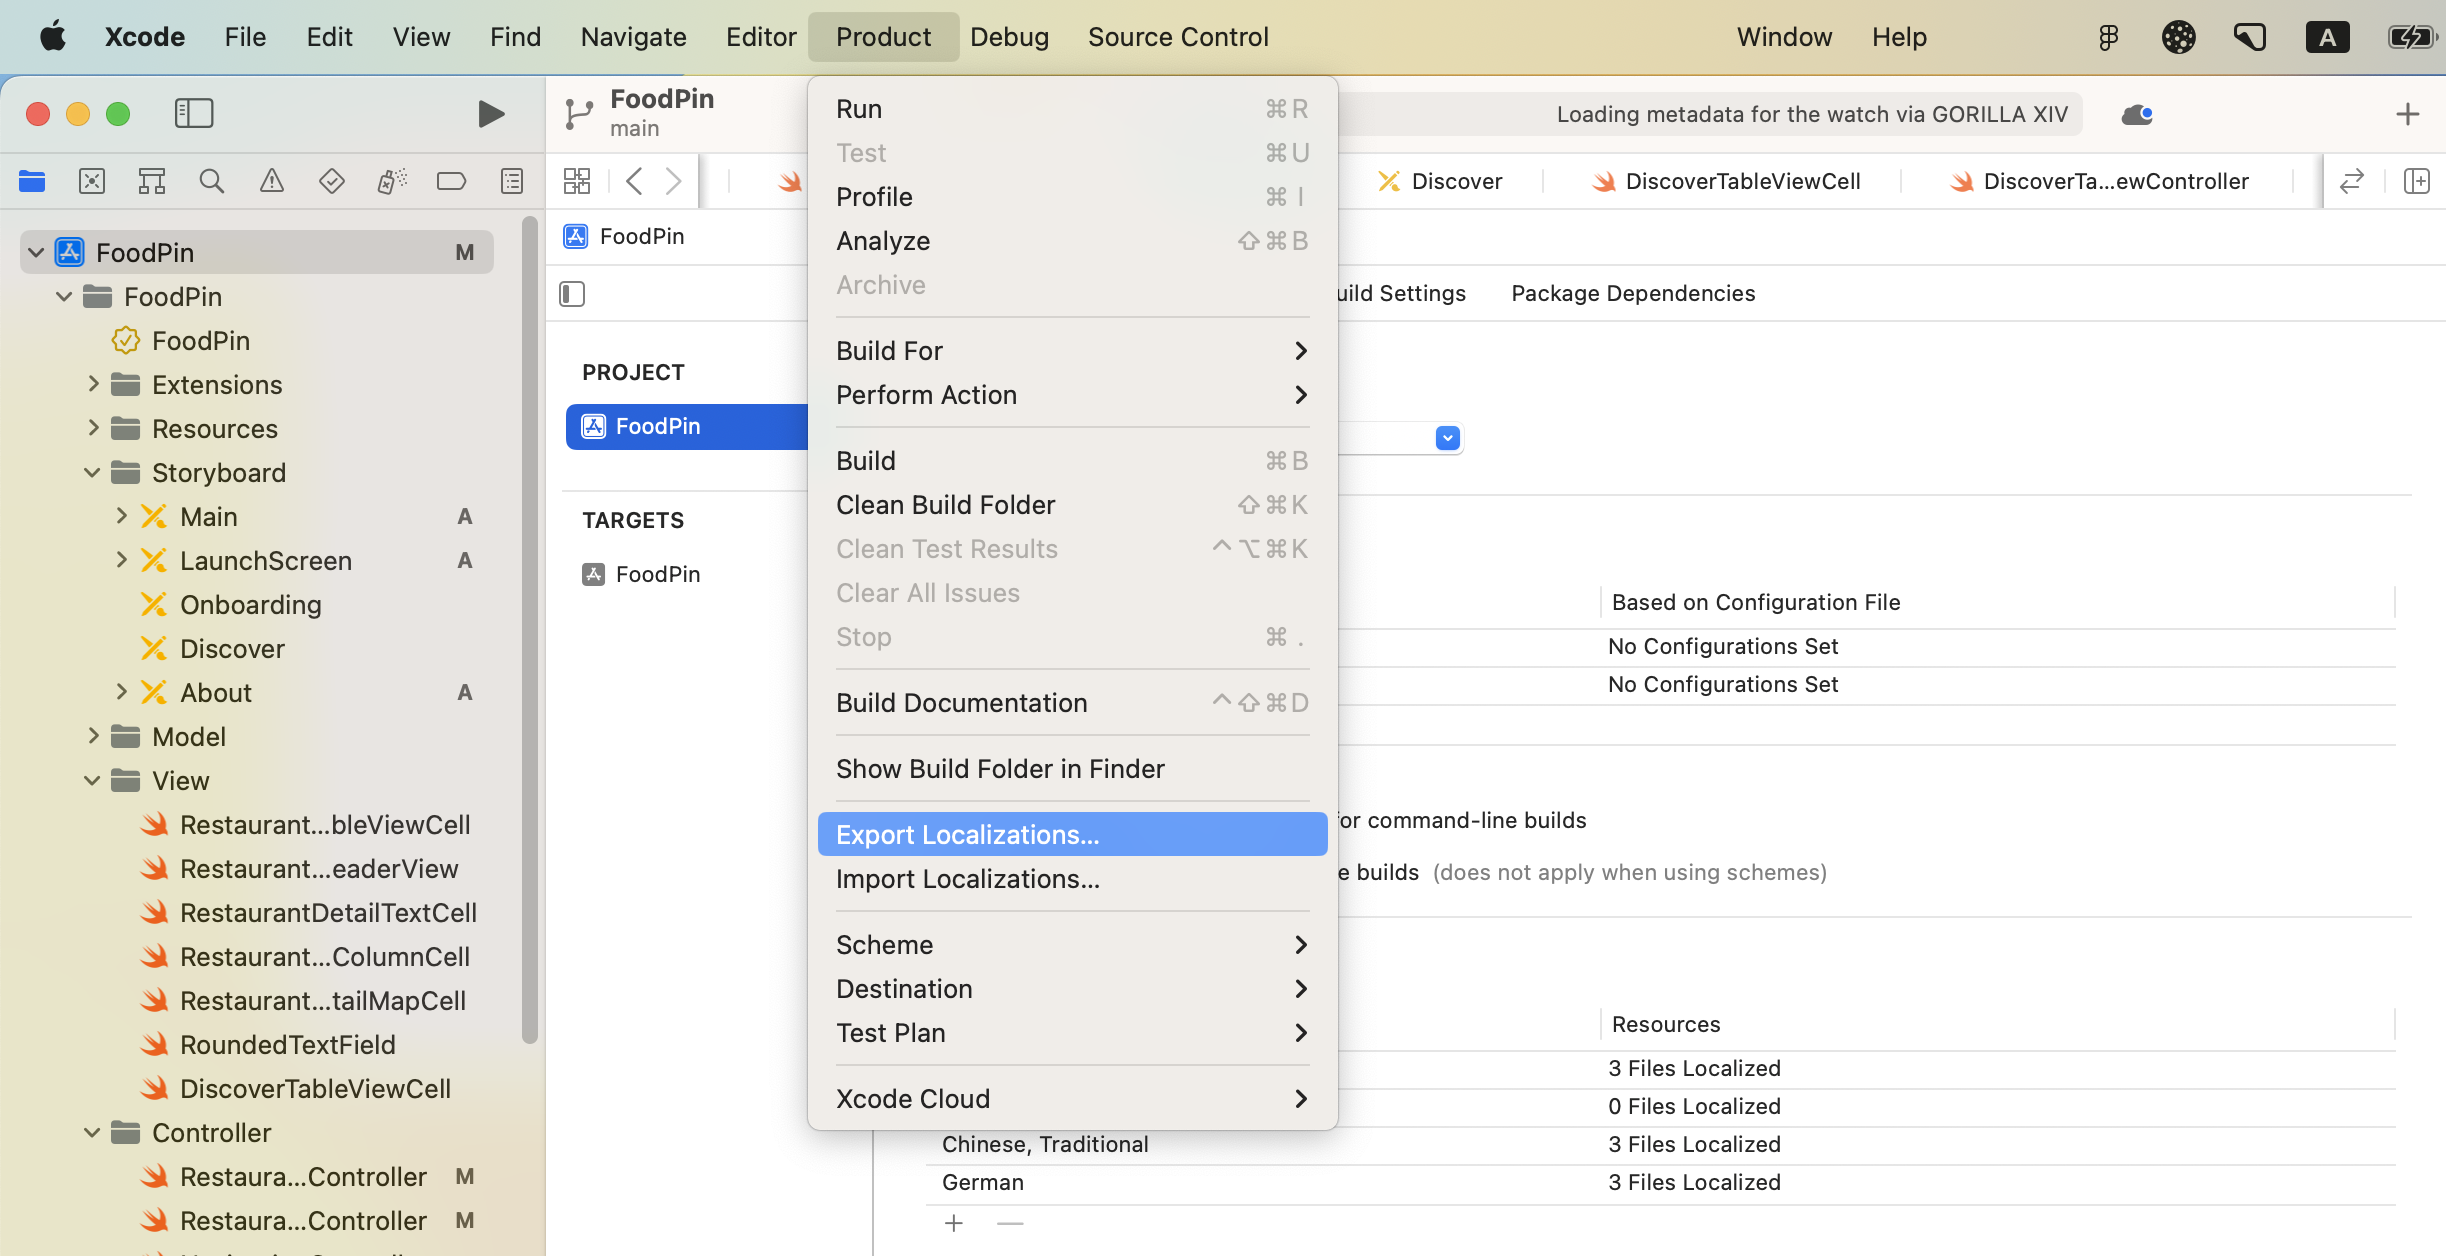The image size is (2446, 1256).
Task: Open the Test navigator checkmark icon
Action: tap(331, 181)
